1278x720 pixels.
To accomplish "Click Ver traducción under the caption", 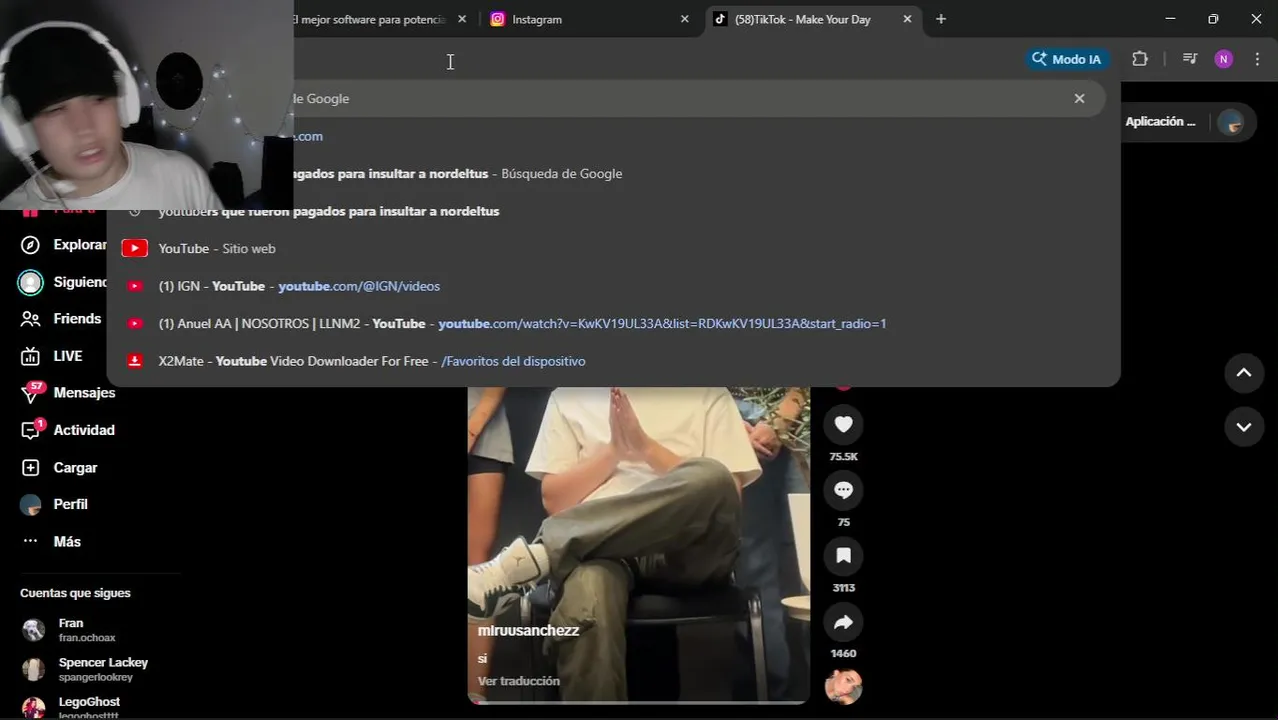I will (518, 681).
